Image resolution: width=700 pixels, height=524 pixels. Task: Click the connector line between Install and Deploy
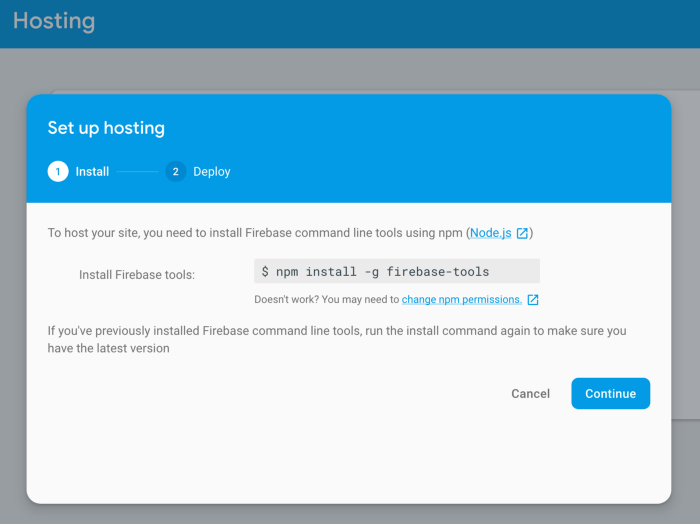(137, 171)
